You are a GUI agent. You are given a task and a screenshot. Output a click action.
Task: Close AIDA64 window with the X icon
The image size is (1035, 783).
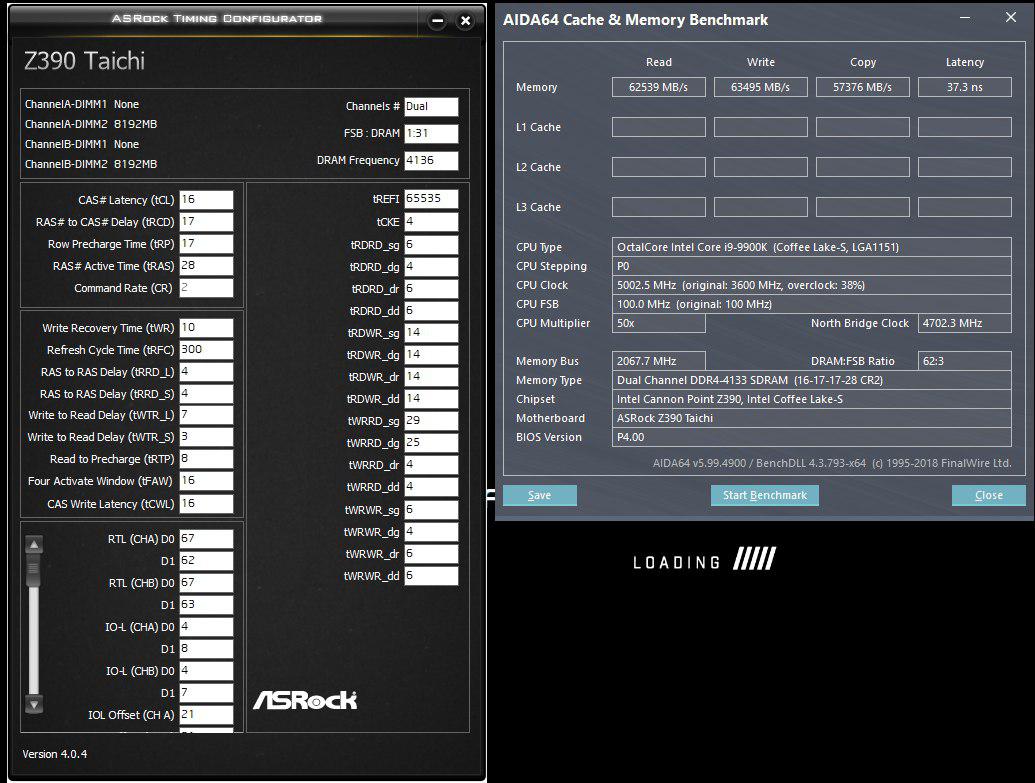click(x=1011, y=18)
